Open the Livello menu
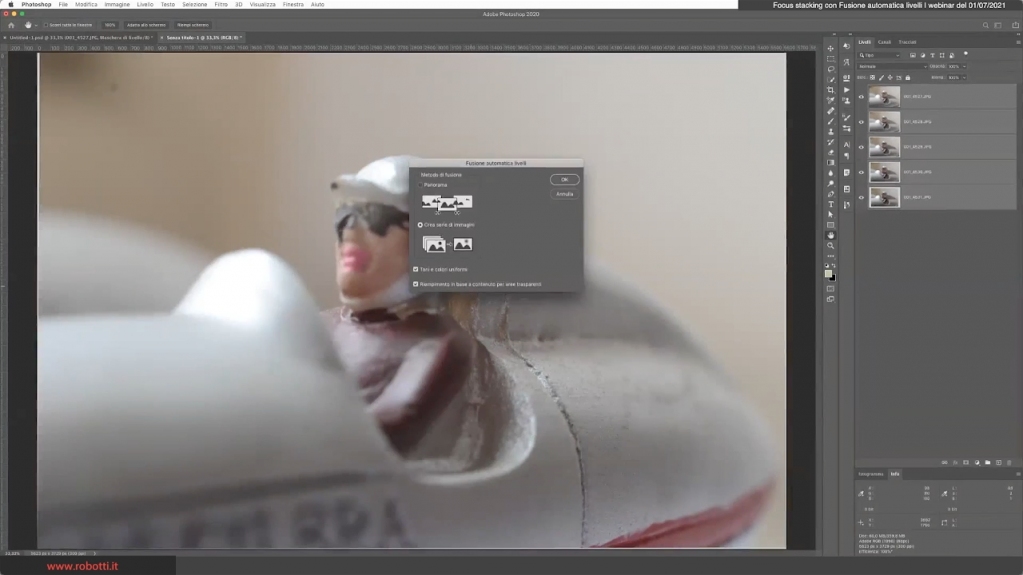 145,5
